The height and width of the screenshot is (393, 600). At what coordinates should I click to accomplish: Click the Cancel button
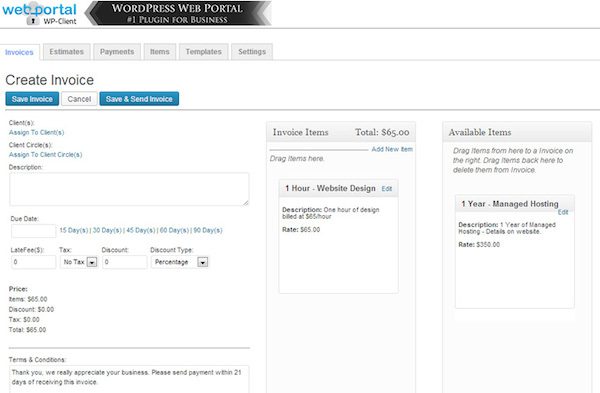click(x=79, y=99)
